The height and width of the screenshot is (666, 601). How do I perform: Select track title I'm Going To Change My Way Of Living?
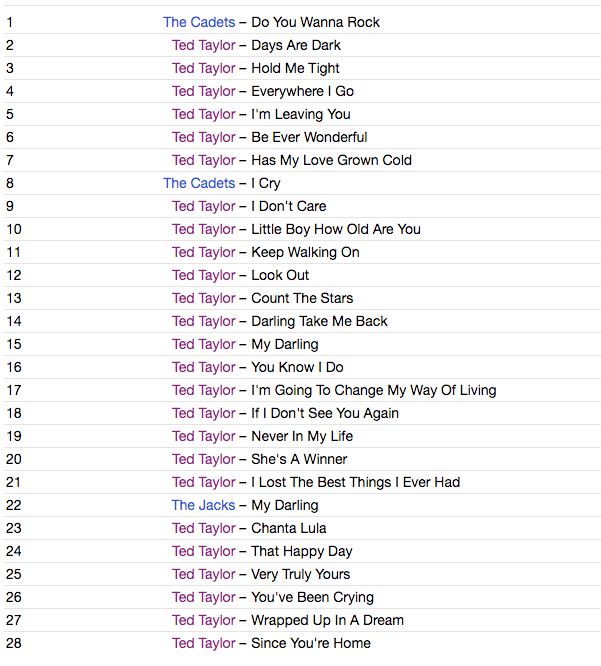(373, 390)
